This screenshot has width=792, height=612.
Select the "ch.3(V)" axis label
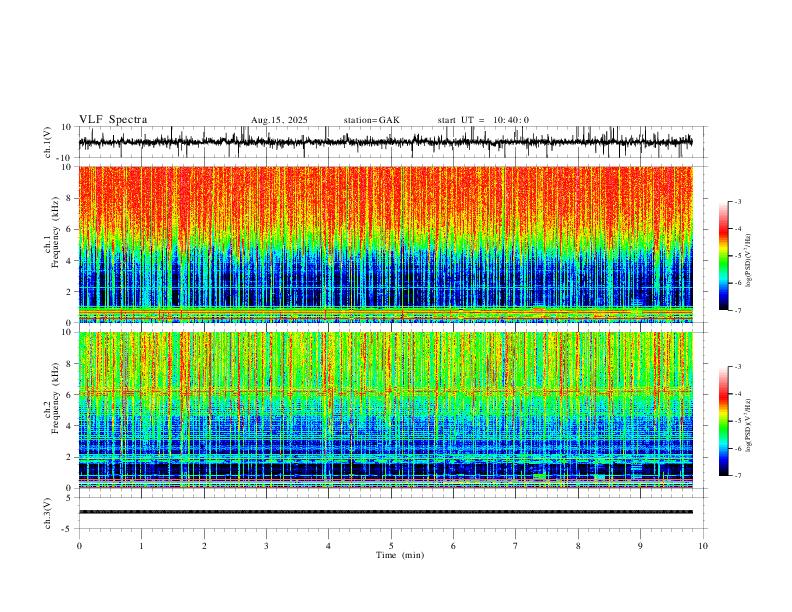48,513
